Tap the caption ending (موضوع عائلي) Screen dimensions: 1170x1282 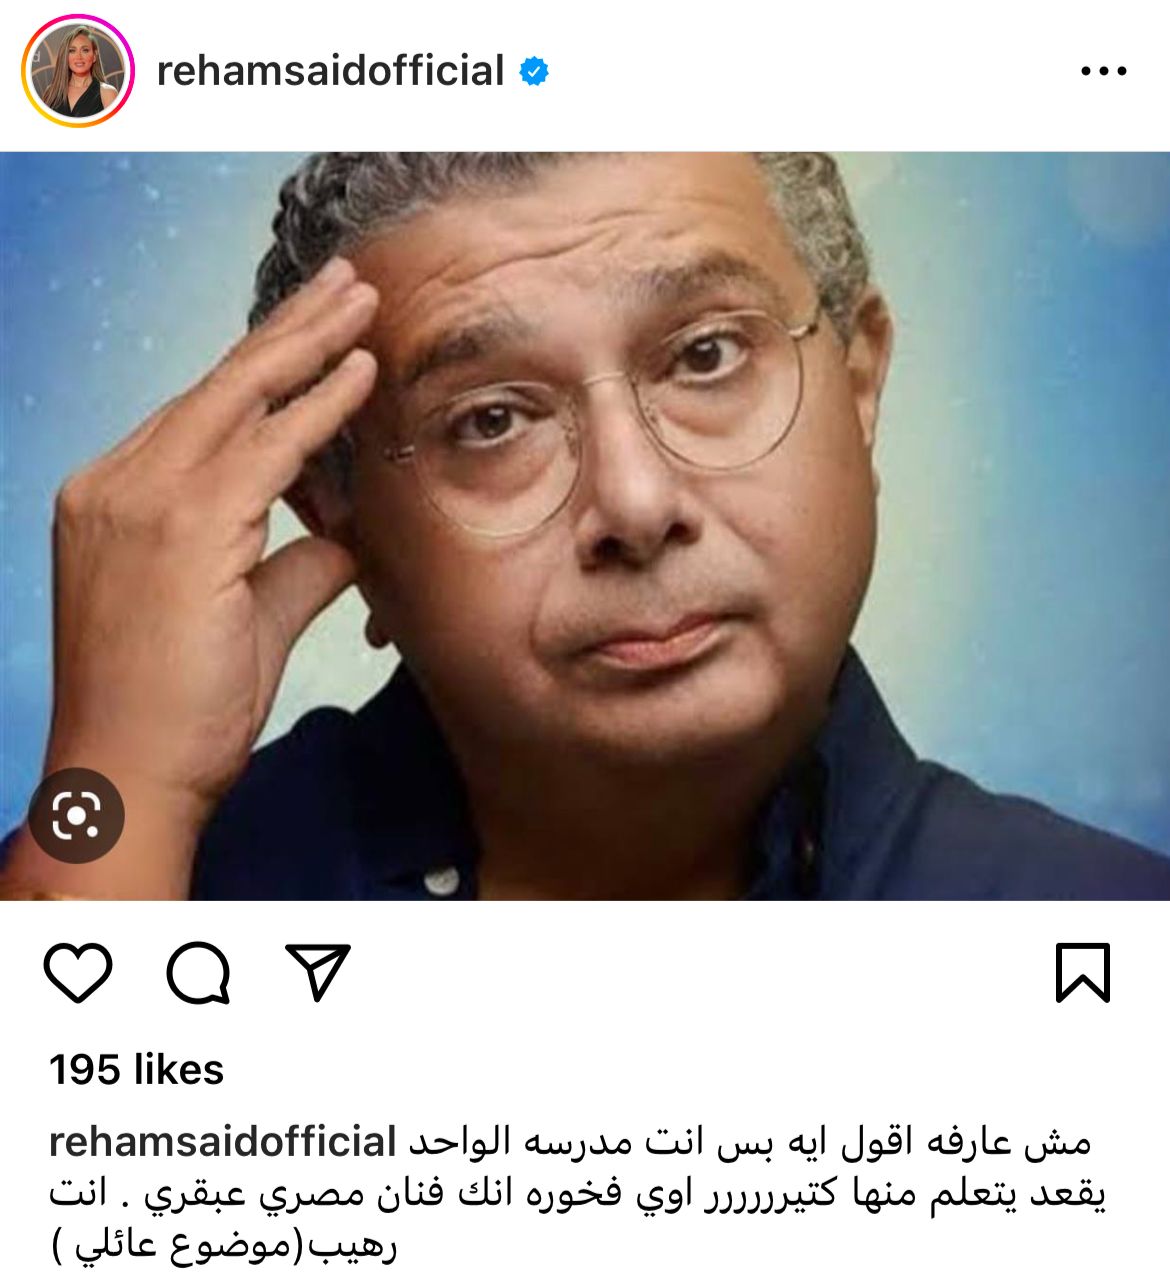pyautogui.click(x=224, y=1247)
